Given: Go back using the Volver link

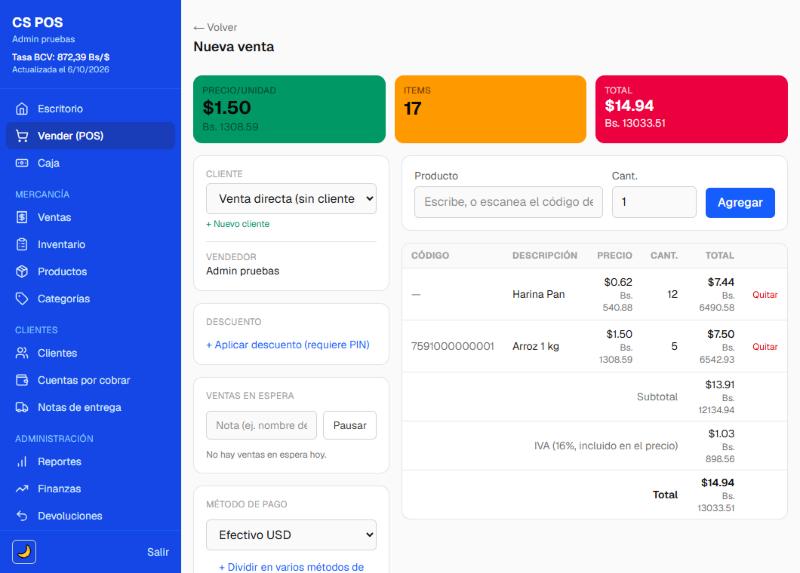Looking at the screenshot, I should (x=215, y=28).
